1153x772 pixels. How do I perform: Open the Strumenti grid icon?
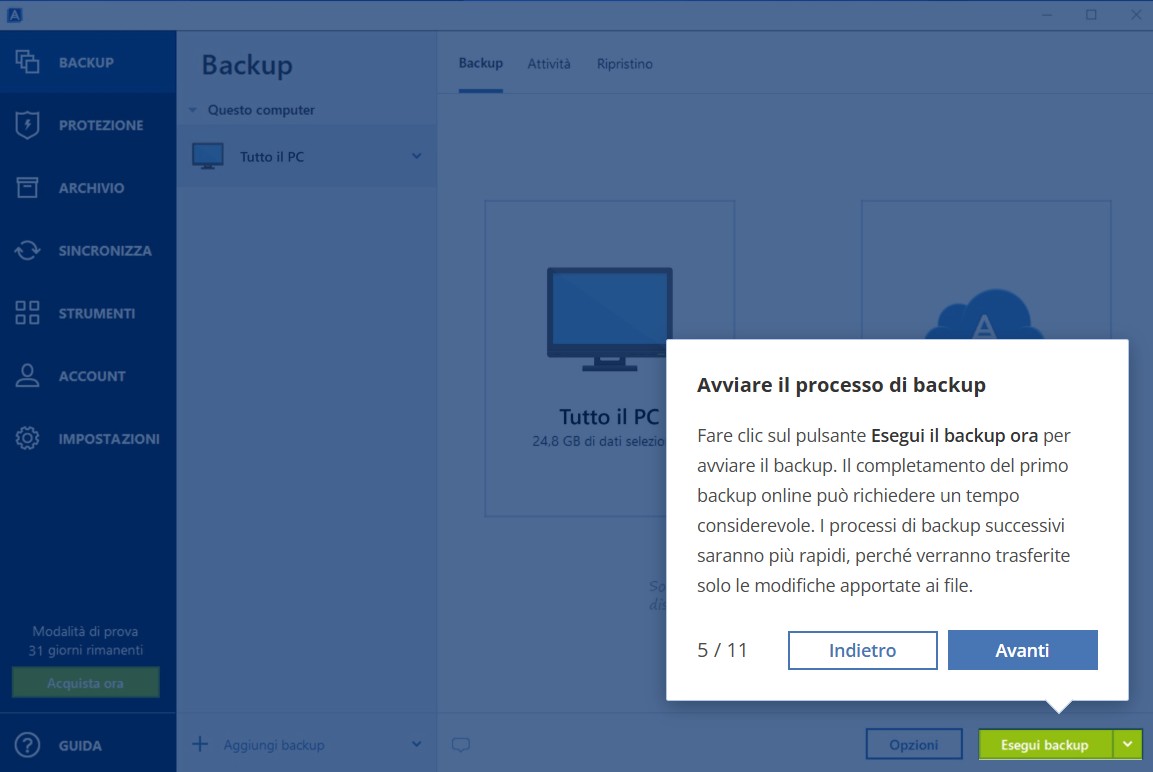(27, 313)
